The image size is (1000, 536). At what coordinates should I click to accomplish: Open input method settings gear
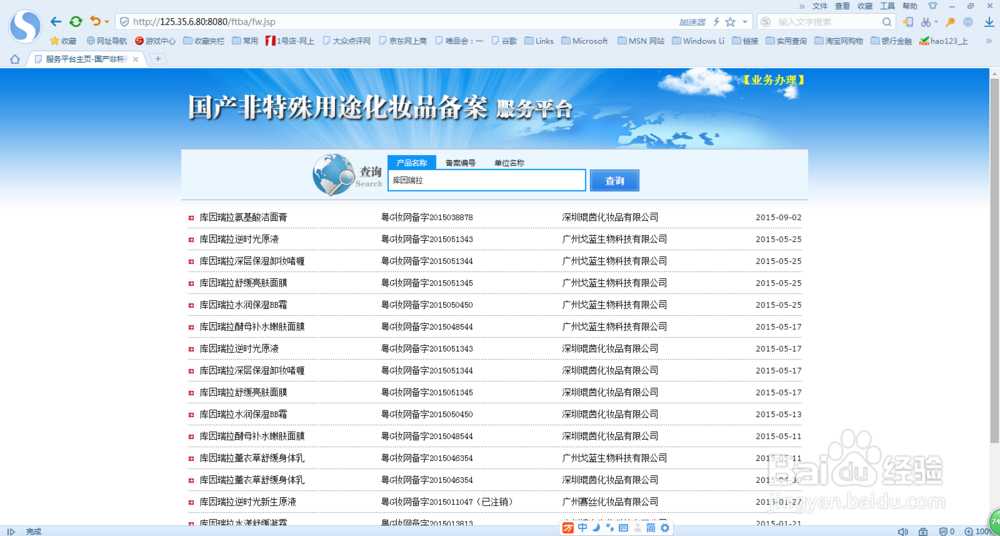coord(665,528)
